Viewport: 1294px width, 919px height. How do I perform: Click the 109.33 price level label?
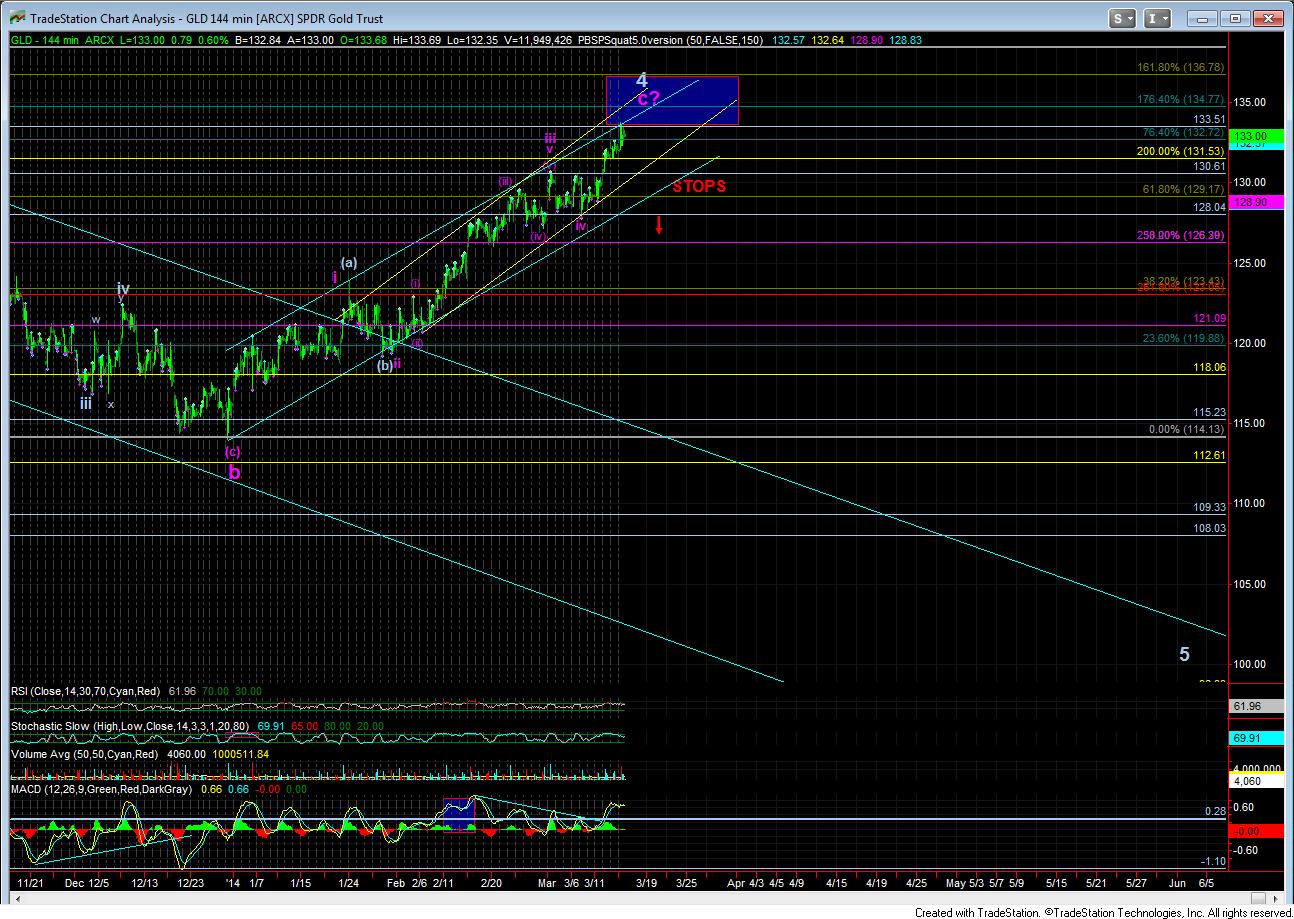coord(1210,508)
